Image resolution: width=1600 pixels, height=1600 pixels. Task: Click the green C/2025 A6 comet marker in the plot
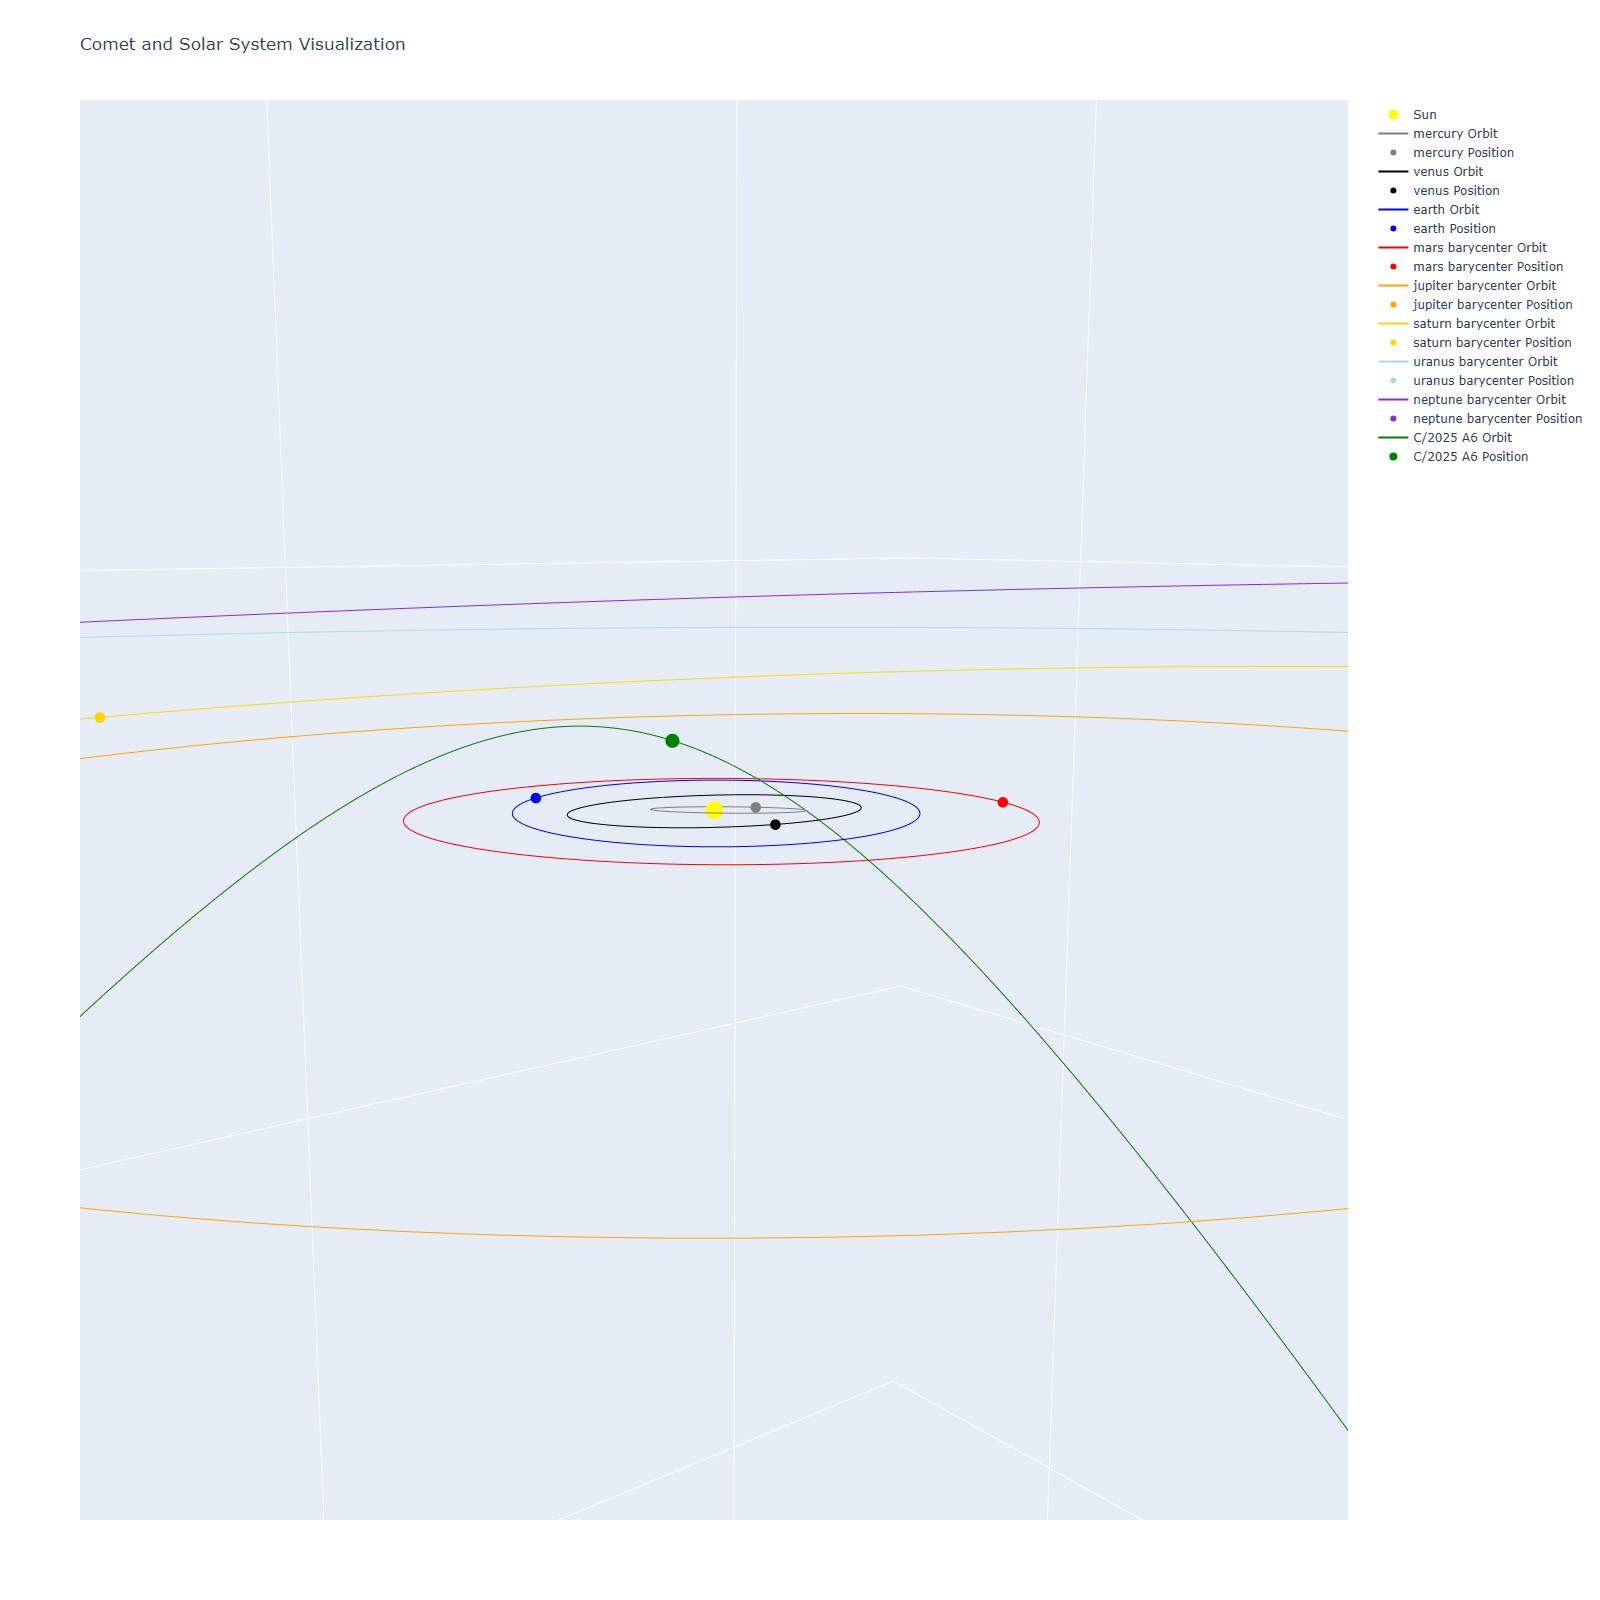pyautogui.click(x=673, y=741)
